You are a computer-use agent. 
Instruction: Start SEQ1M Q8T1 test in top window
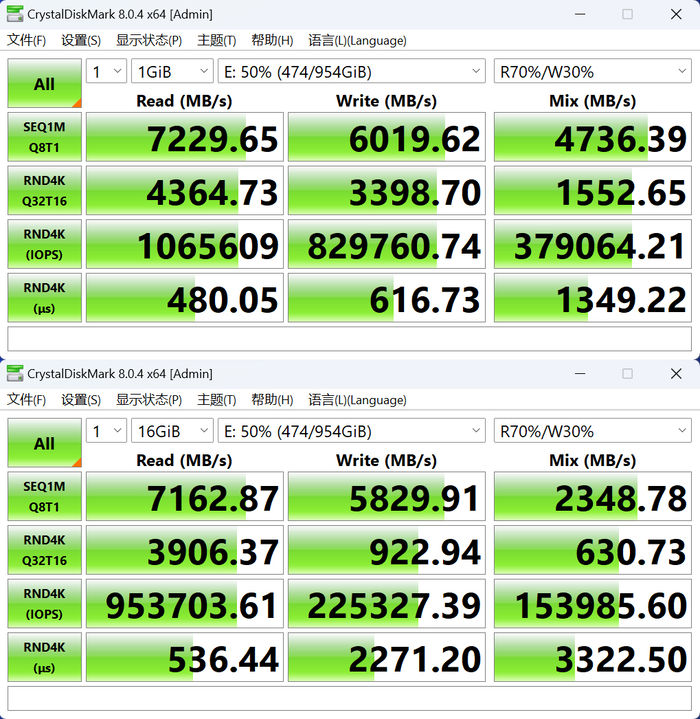point(44,137)
